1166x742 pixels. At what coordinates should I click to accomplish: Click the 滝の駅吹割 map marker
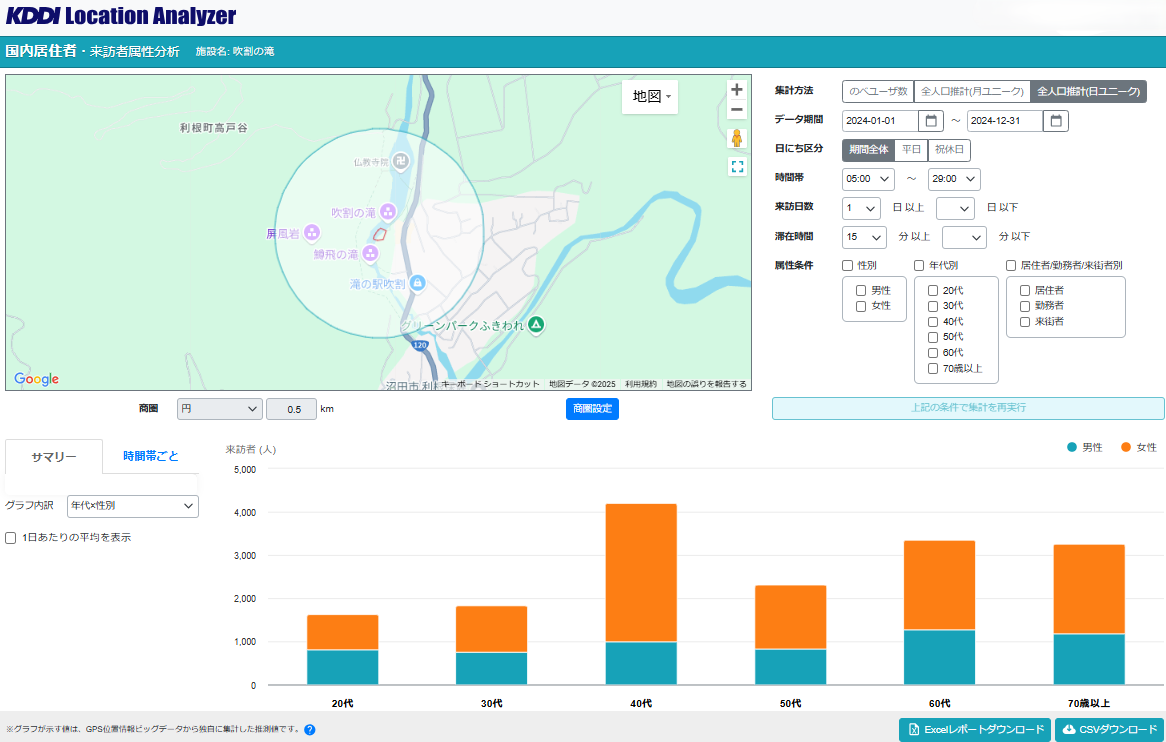418,284
